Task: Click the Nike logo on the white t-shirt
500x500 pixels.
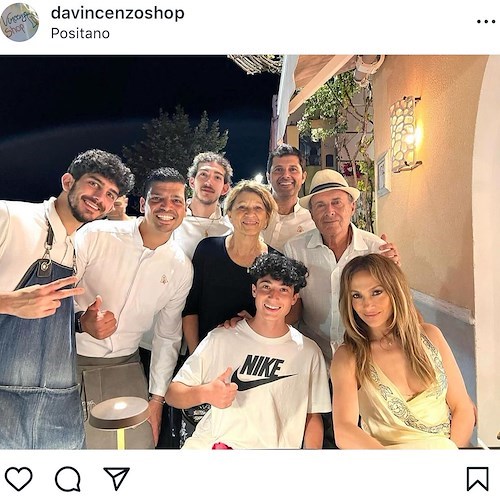Action: pyautogui.click(x=262, y=373)
